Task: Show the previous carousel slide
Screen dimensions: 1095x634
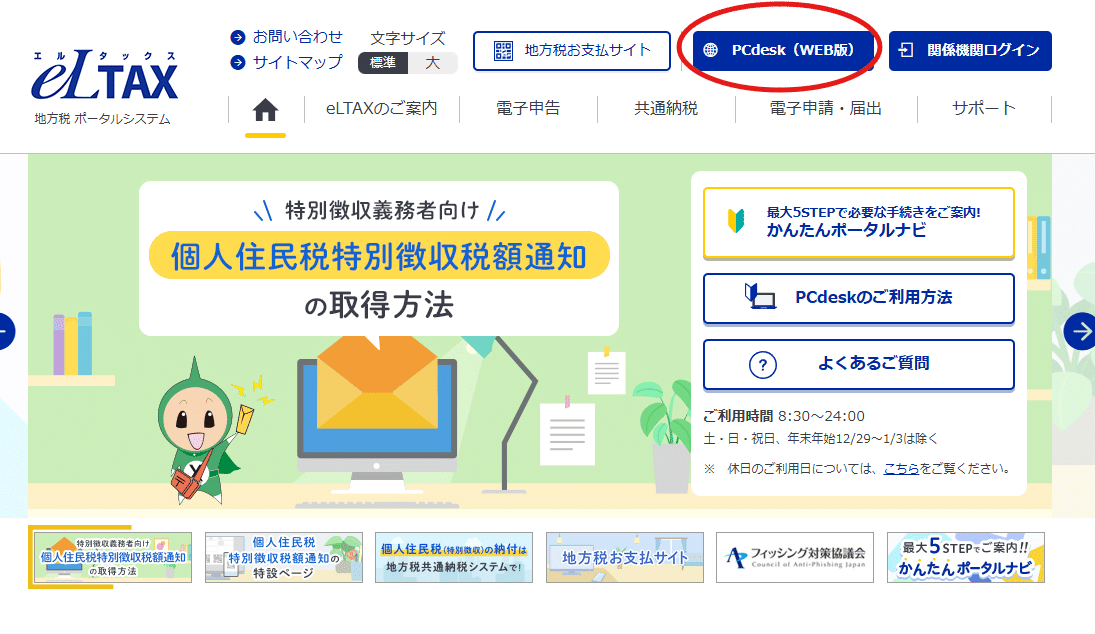Action: pyautogui.click(x=4, y=331)
